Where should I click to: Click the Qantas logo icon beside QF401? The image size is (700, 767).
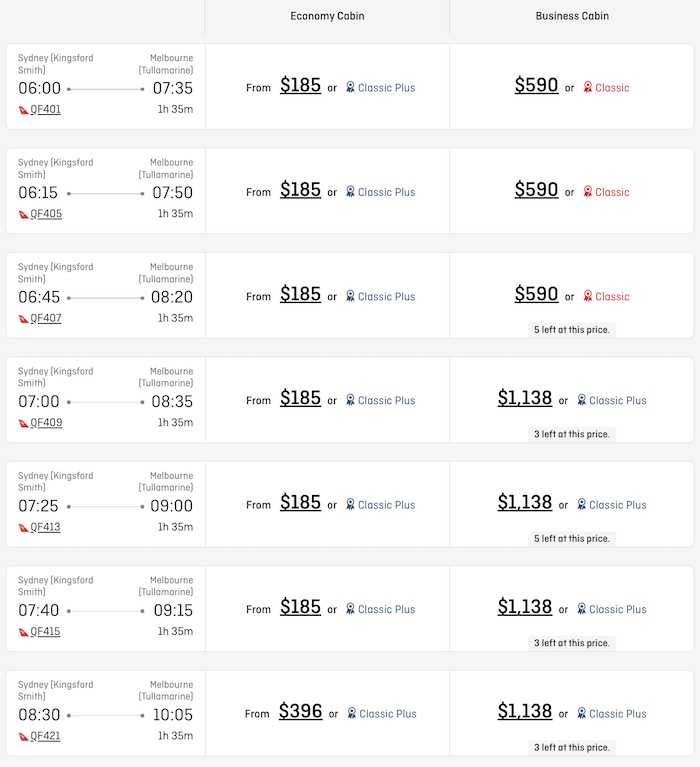(x=23, y=110)
